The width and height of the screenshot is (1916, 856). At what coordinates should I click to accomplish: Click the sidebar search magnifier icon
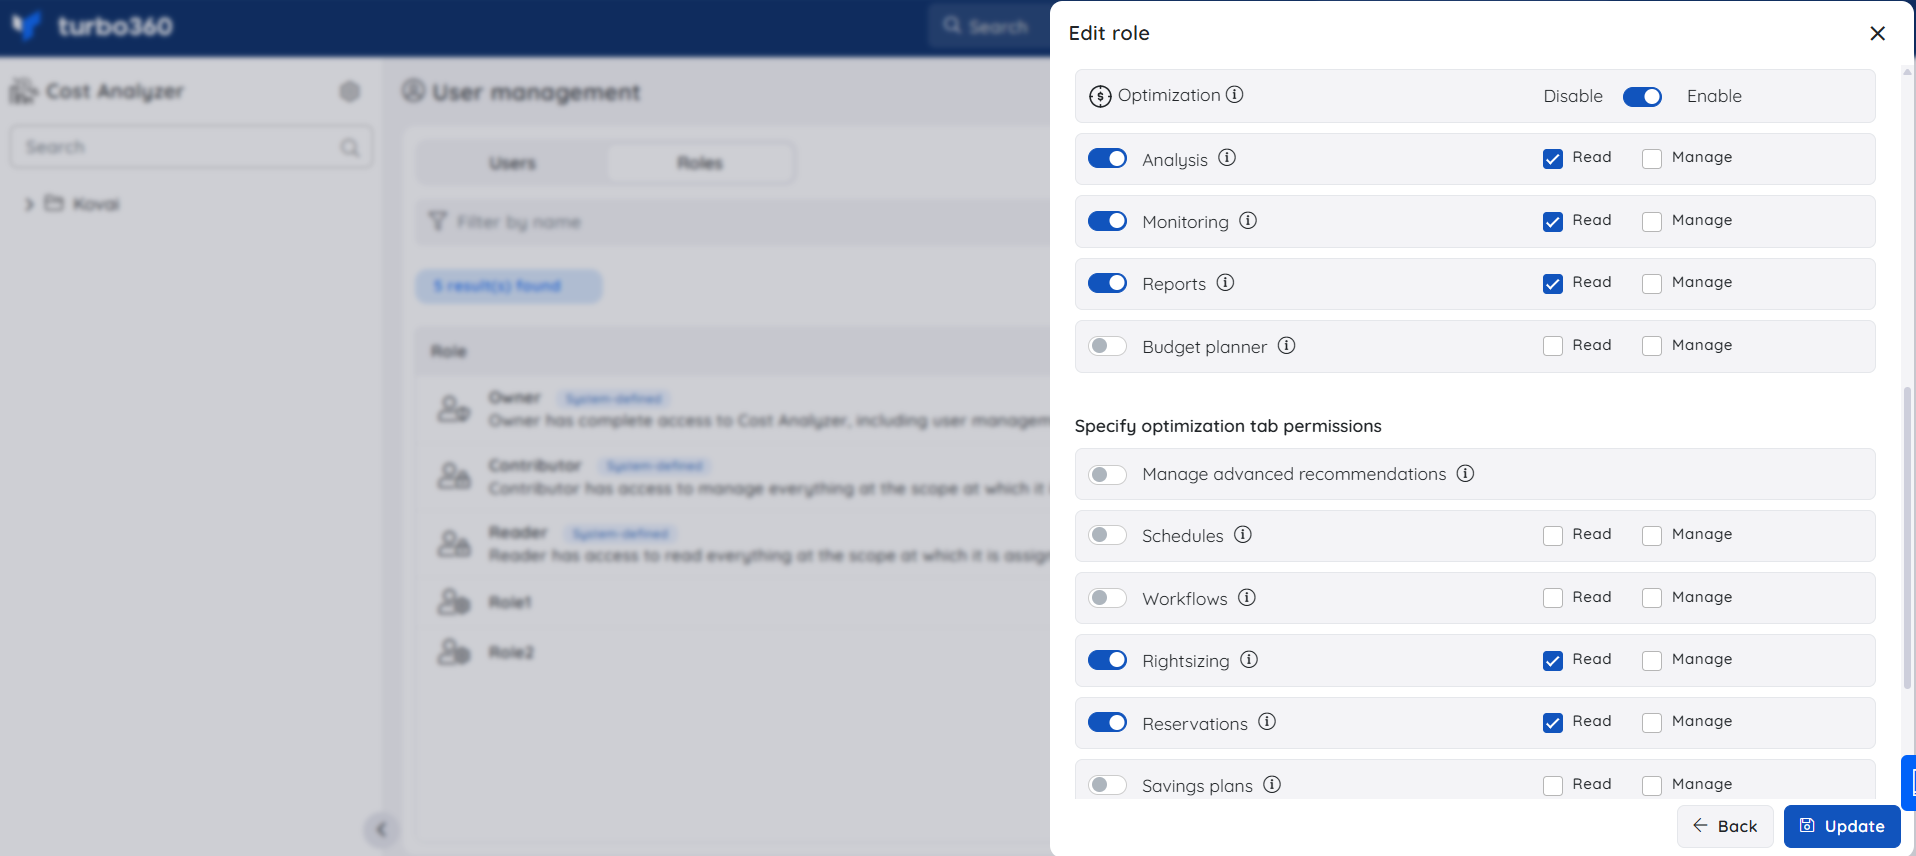[x=349, y=147]
